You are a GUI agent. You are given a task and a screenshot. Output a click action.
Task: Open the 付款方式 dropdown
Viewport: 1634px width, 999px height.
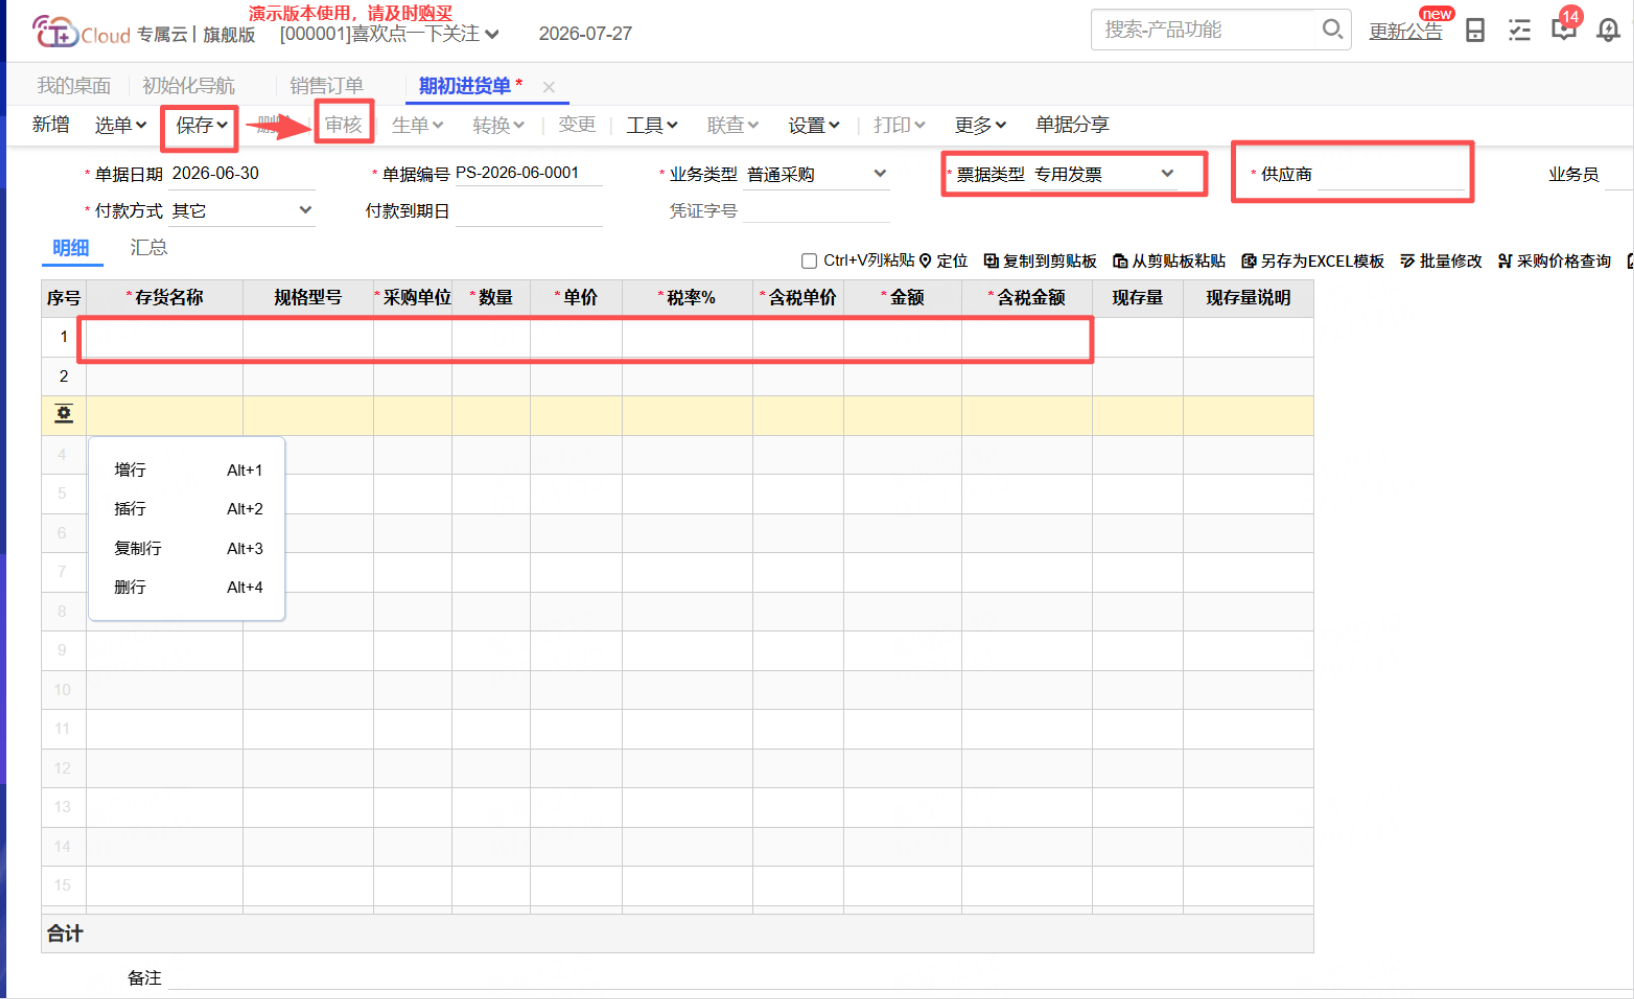click(x=306, y=210)
